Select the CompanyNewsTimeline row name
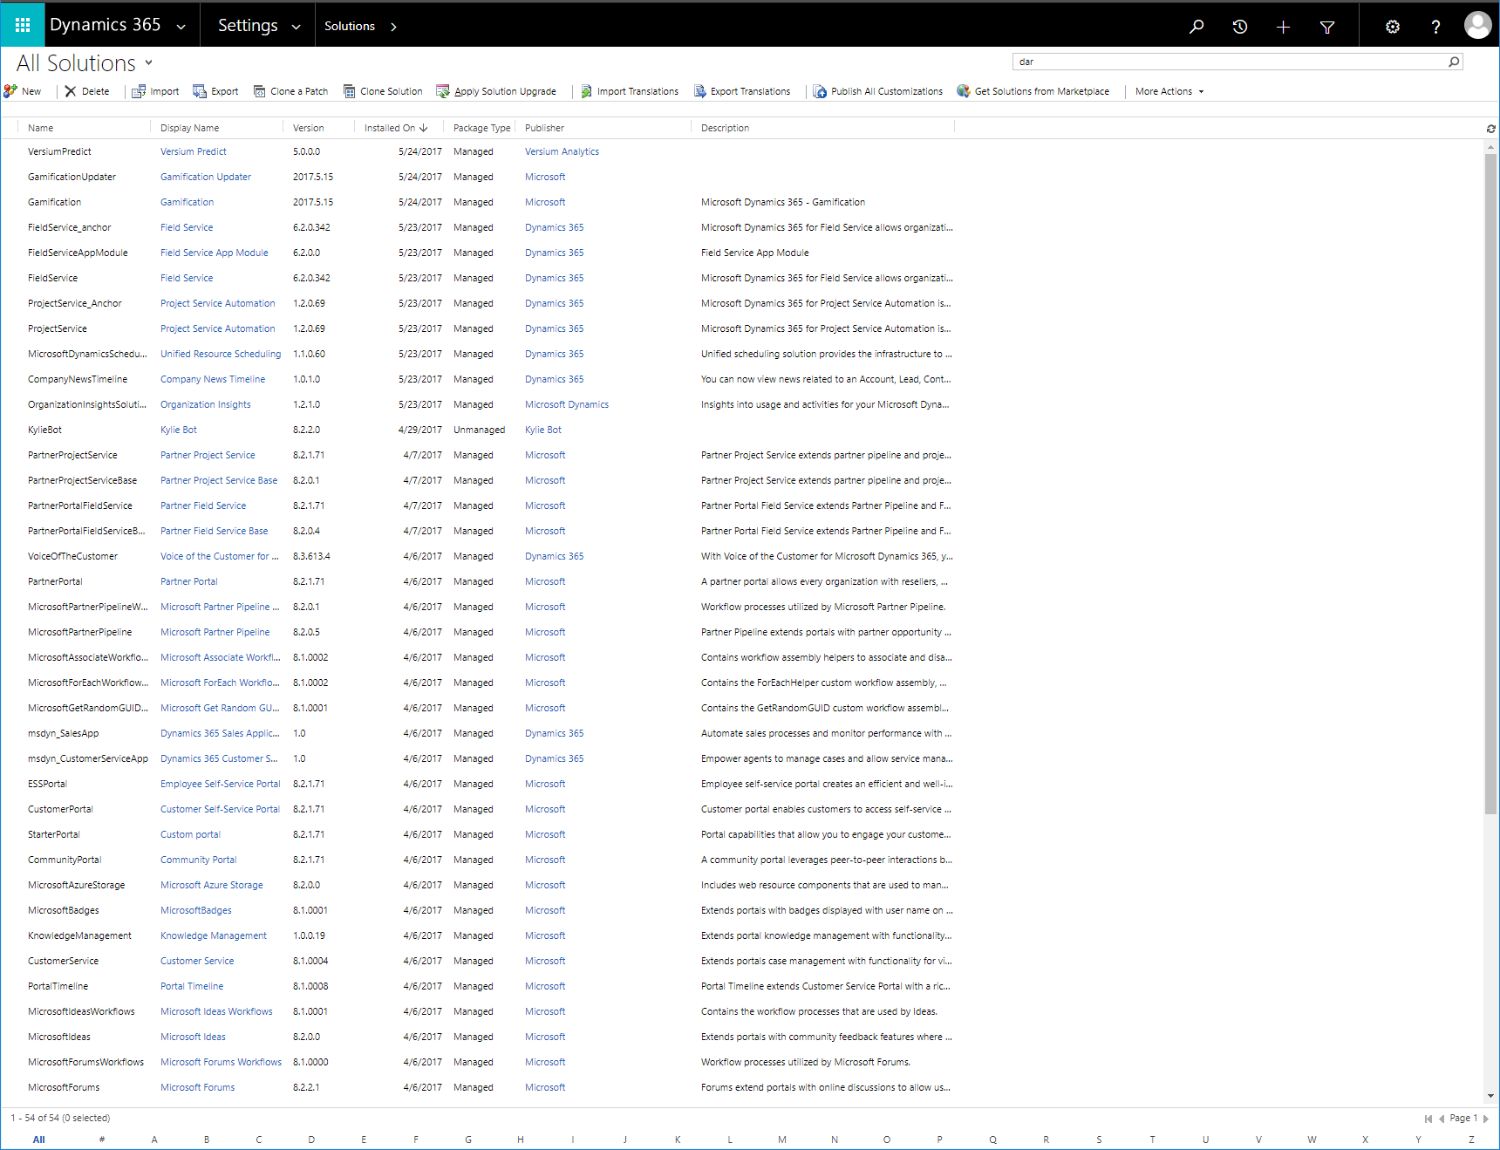 (78, 380)
